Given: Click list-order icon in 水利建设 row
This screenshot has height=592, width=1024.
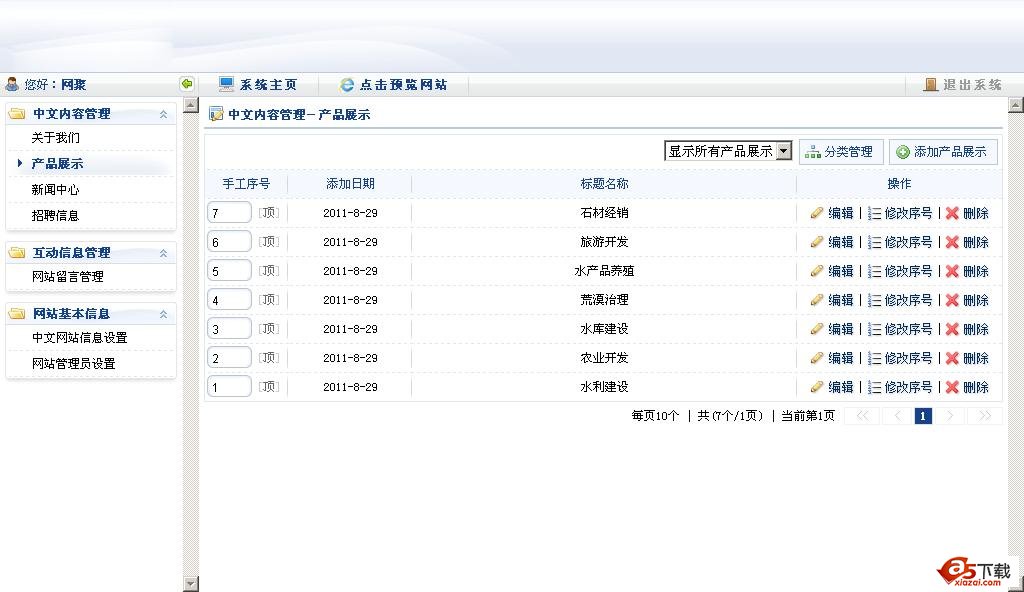Looking at the screenshot, I should pos(874,387).
